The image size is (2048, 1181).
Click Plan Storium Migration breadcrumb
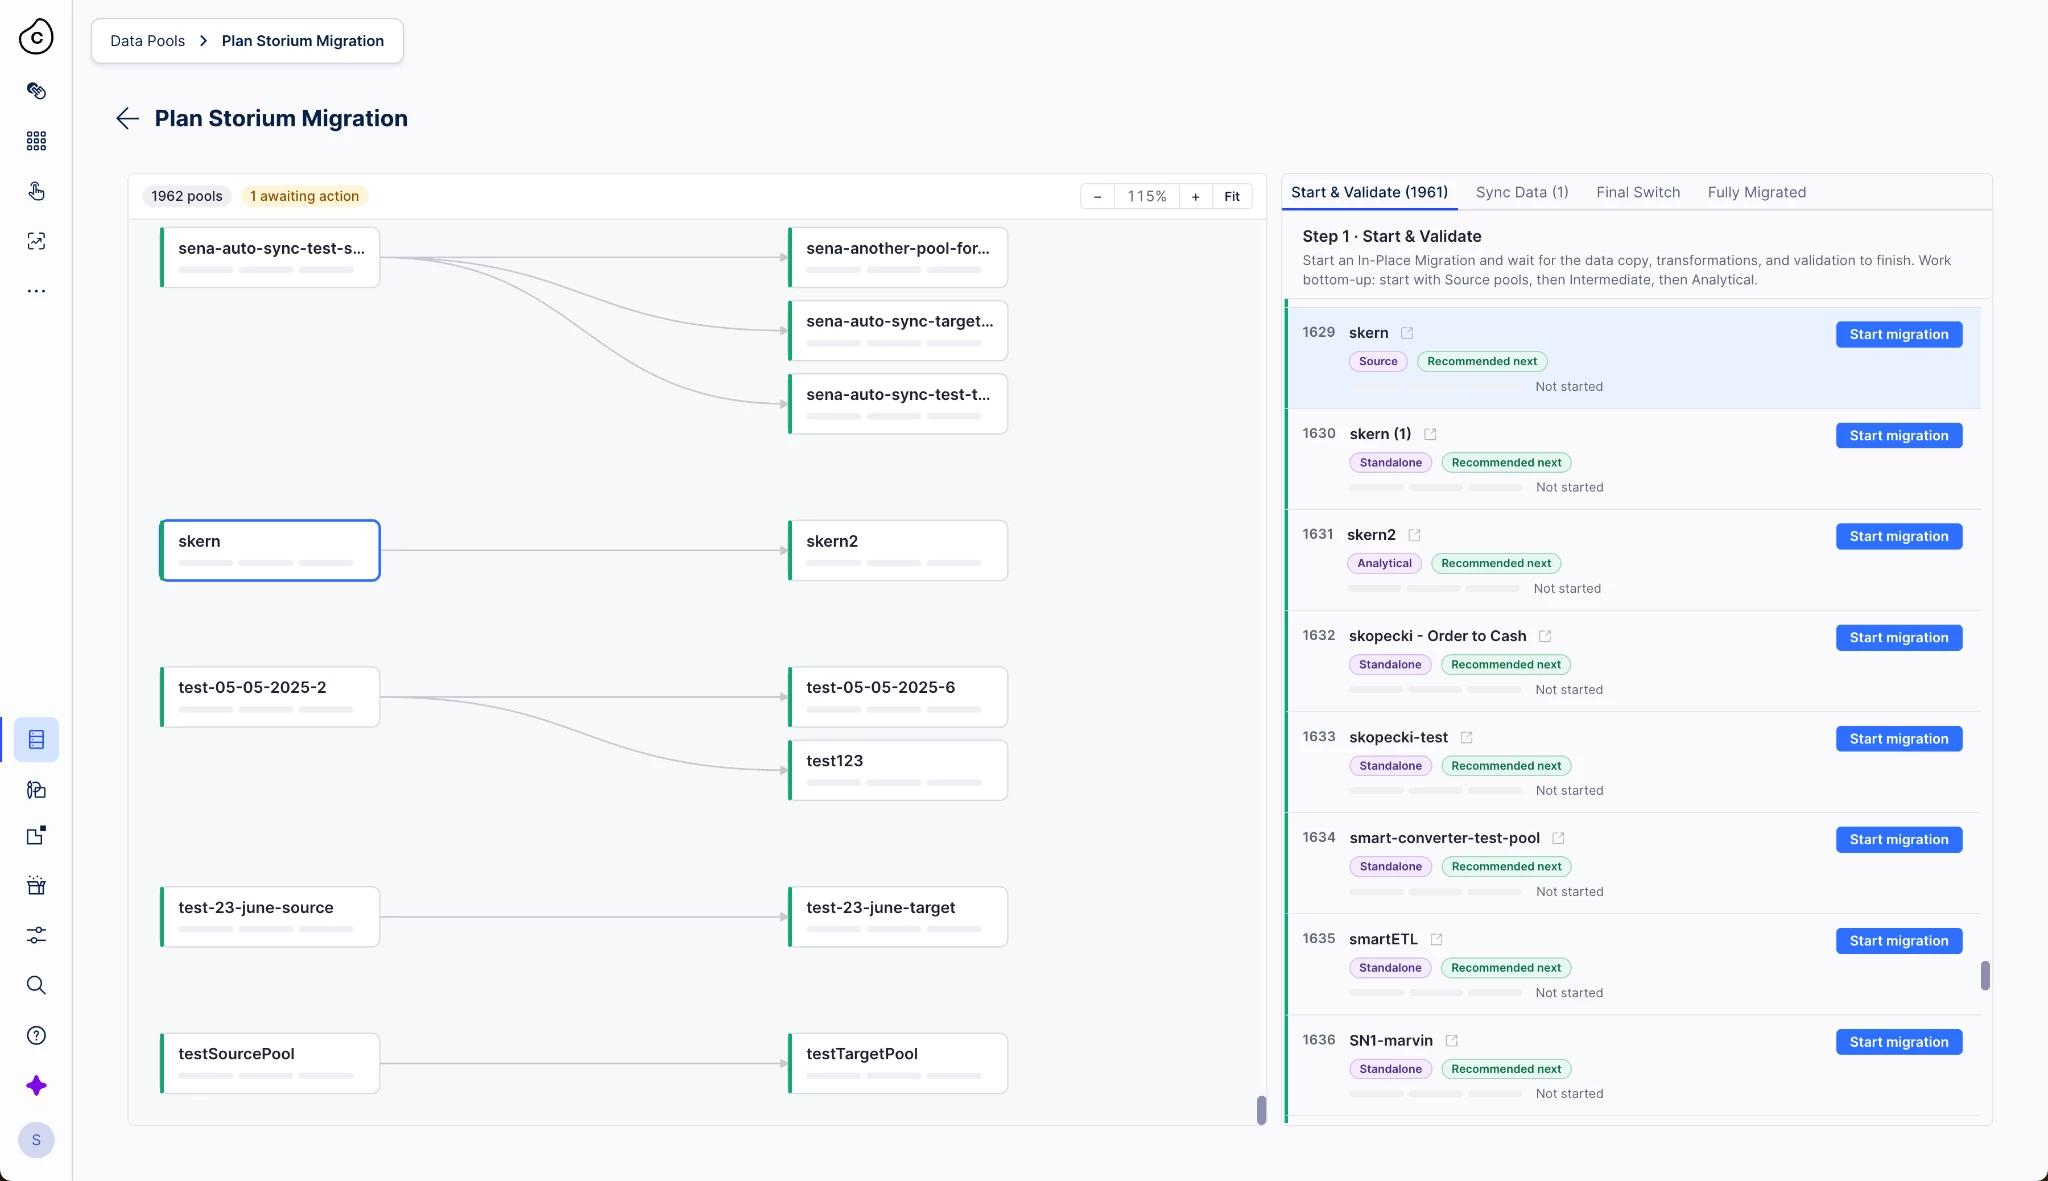[x=303, y=41]
